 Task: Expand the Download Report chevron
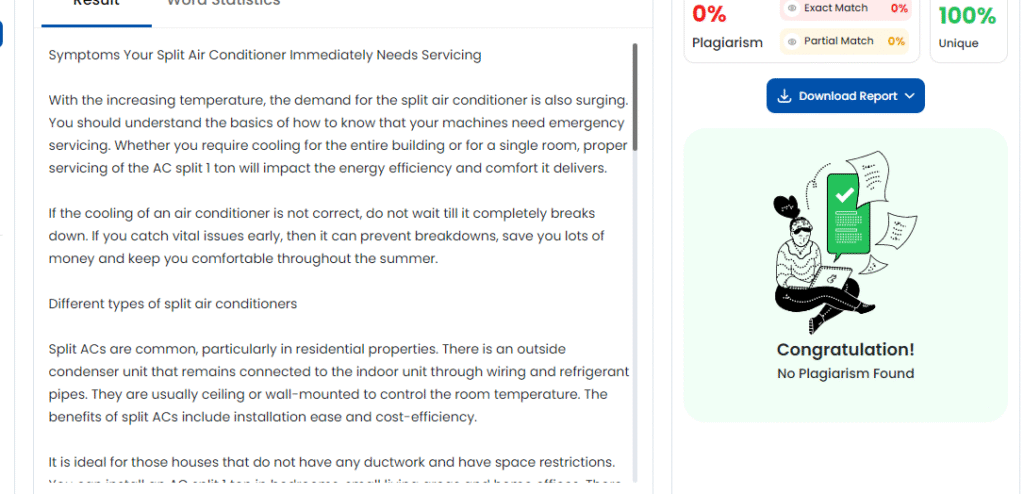(909, 96)
